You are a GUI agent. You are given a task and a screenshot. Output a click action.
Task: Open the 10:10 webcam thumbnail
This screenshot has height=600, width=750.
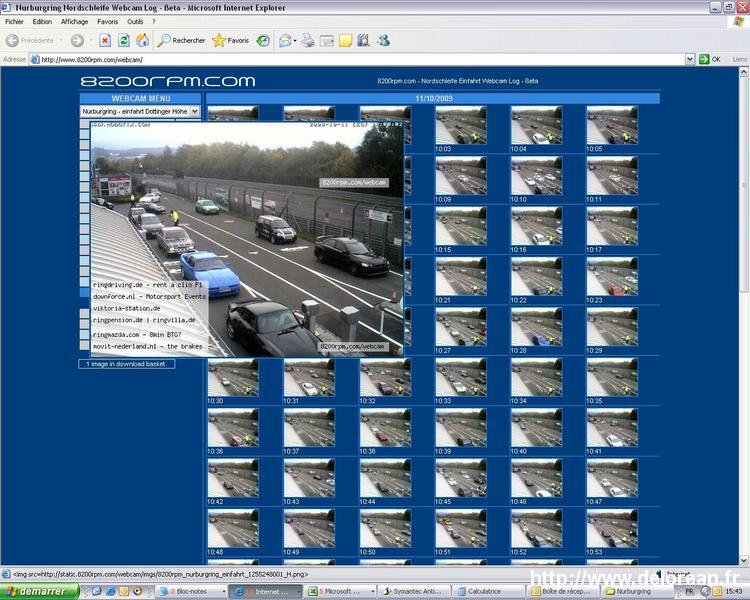[536, 176]
